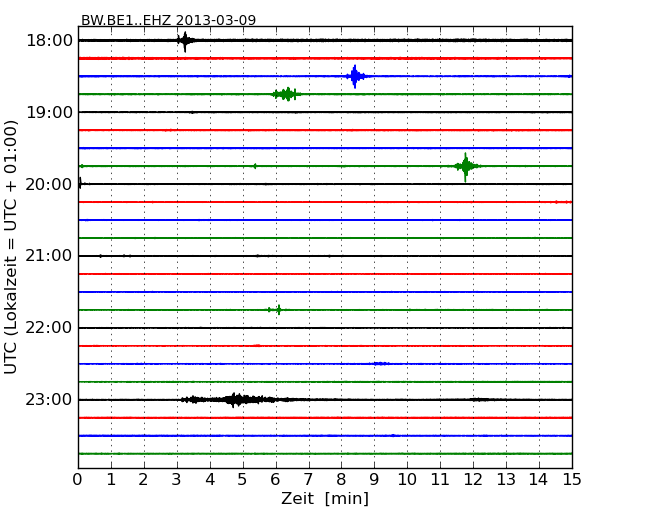The width and height of the screenshot is (650, 520).
Task: Click the x-axis tick label 10
Action: click(x=407, y=480)
